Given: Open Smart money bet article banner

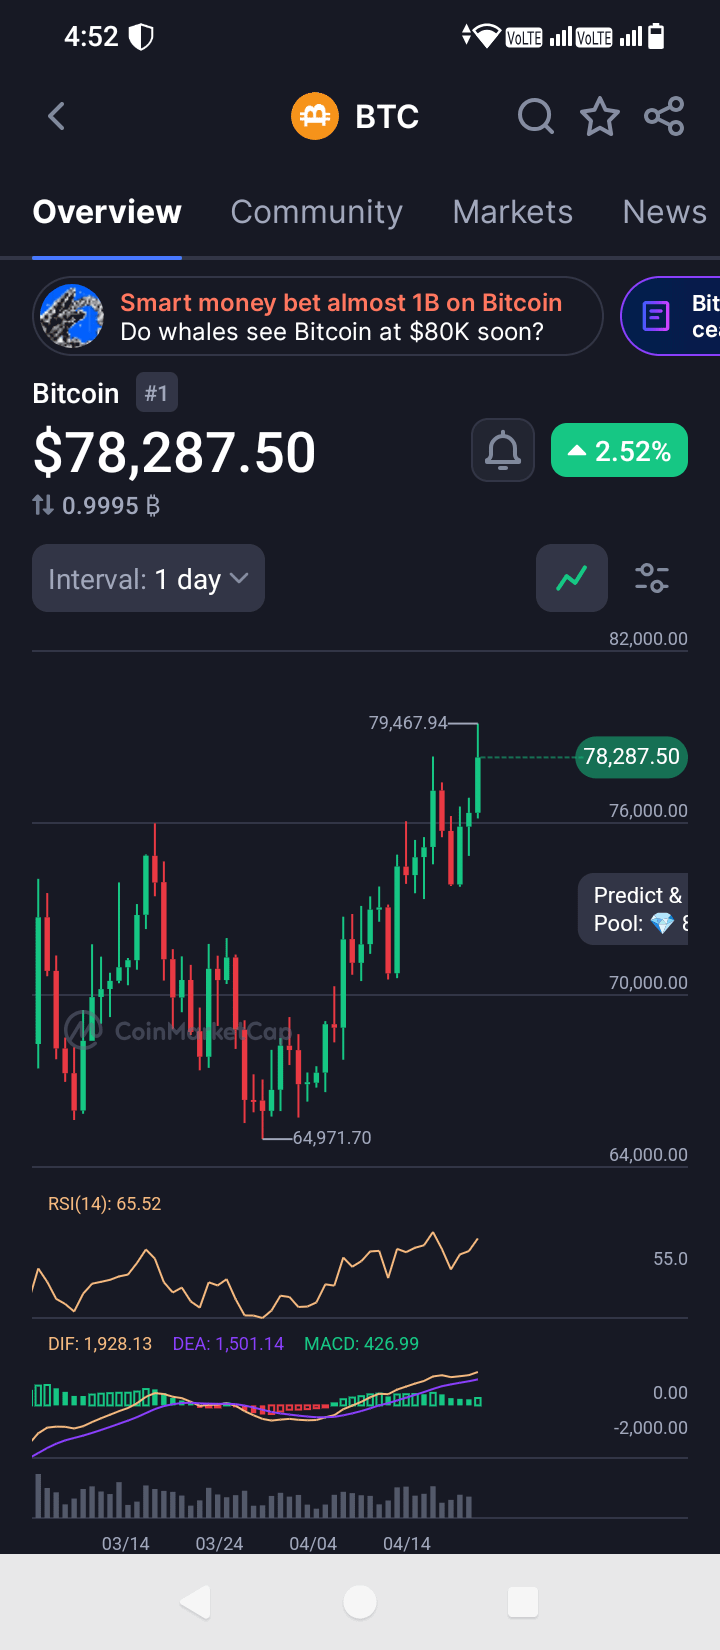Looking at the screenshot, I should coord(318,316).
